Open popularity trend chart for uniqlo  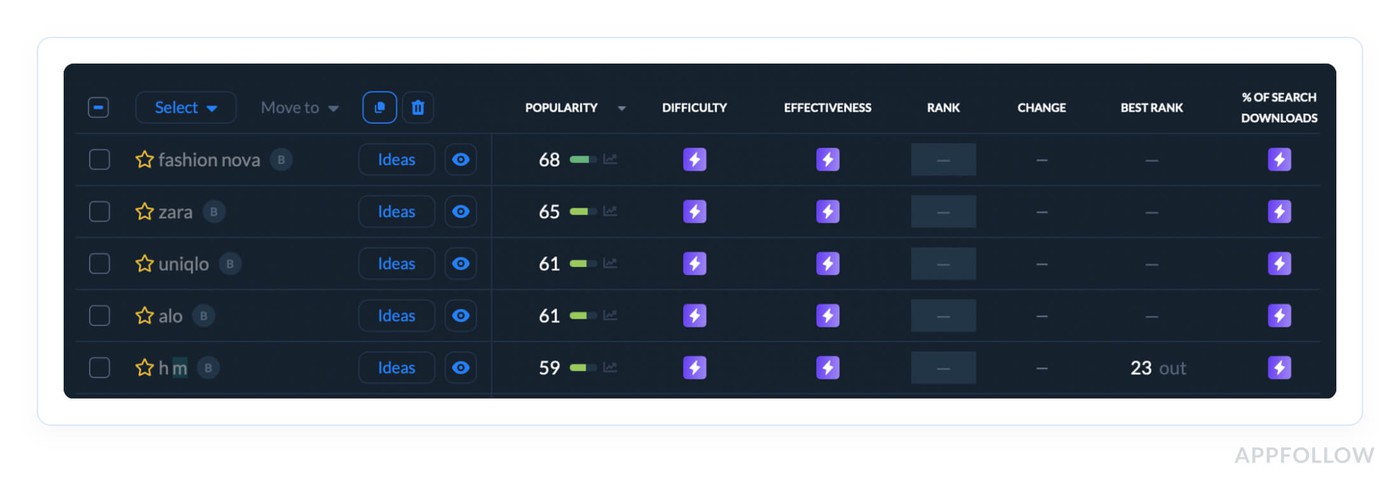click(610, 264)
